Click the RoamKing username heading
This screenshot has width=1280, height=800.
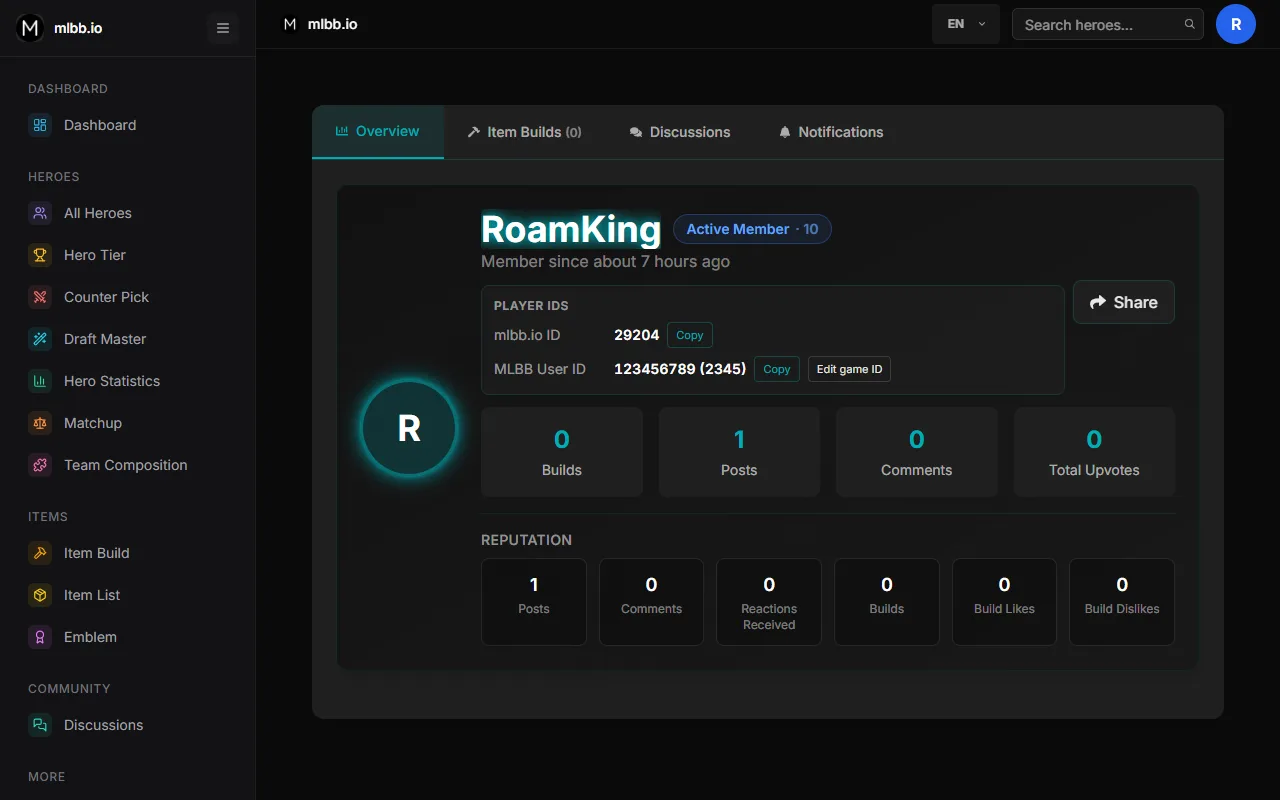tap(571, 229)
